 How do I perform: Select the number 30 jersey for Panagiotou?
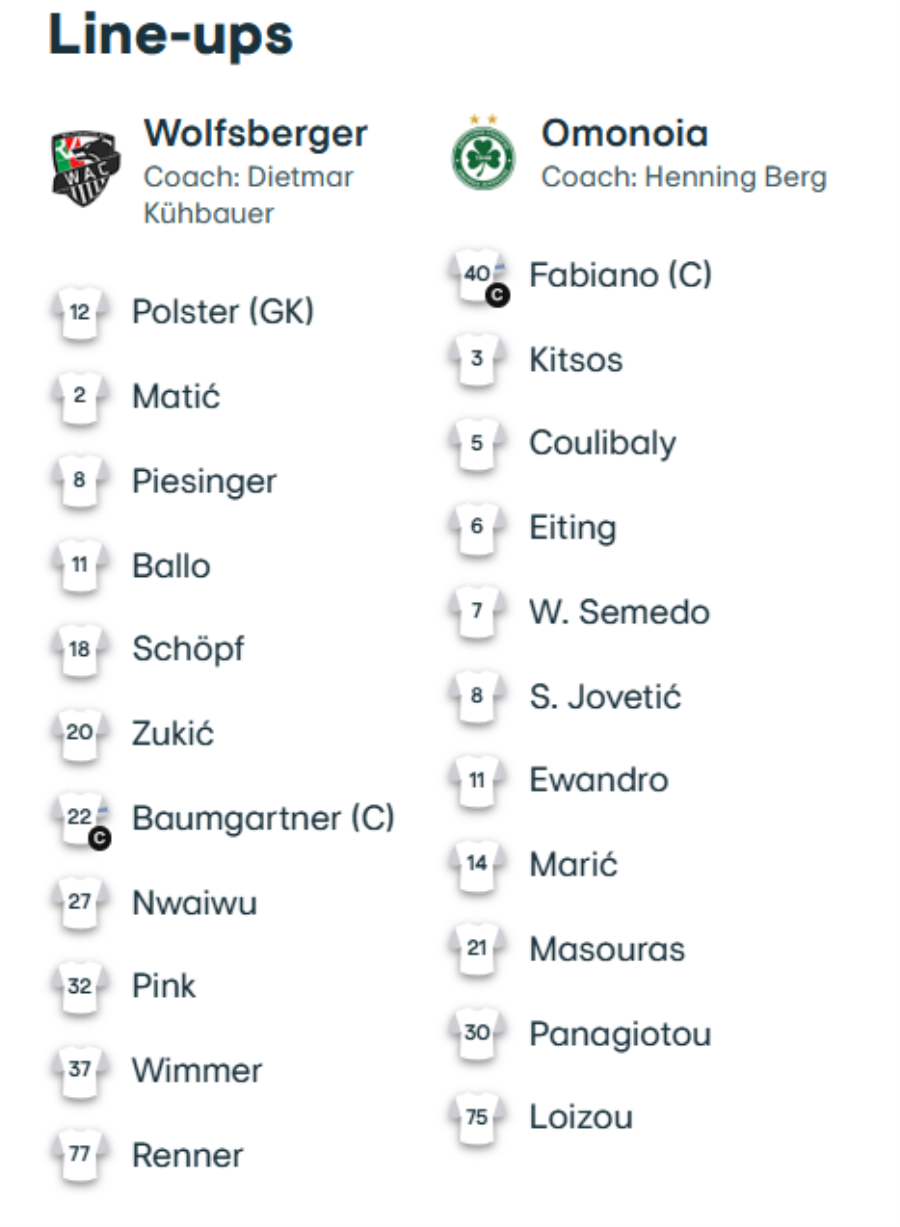[x=477, y=1033]
